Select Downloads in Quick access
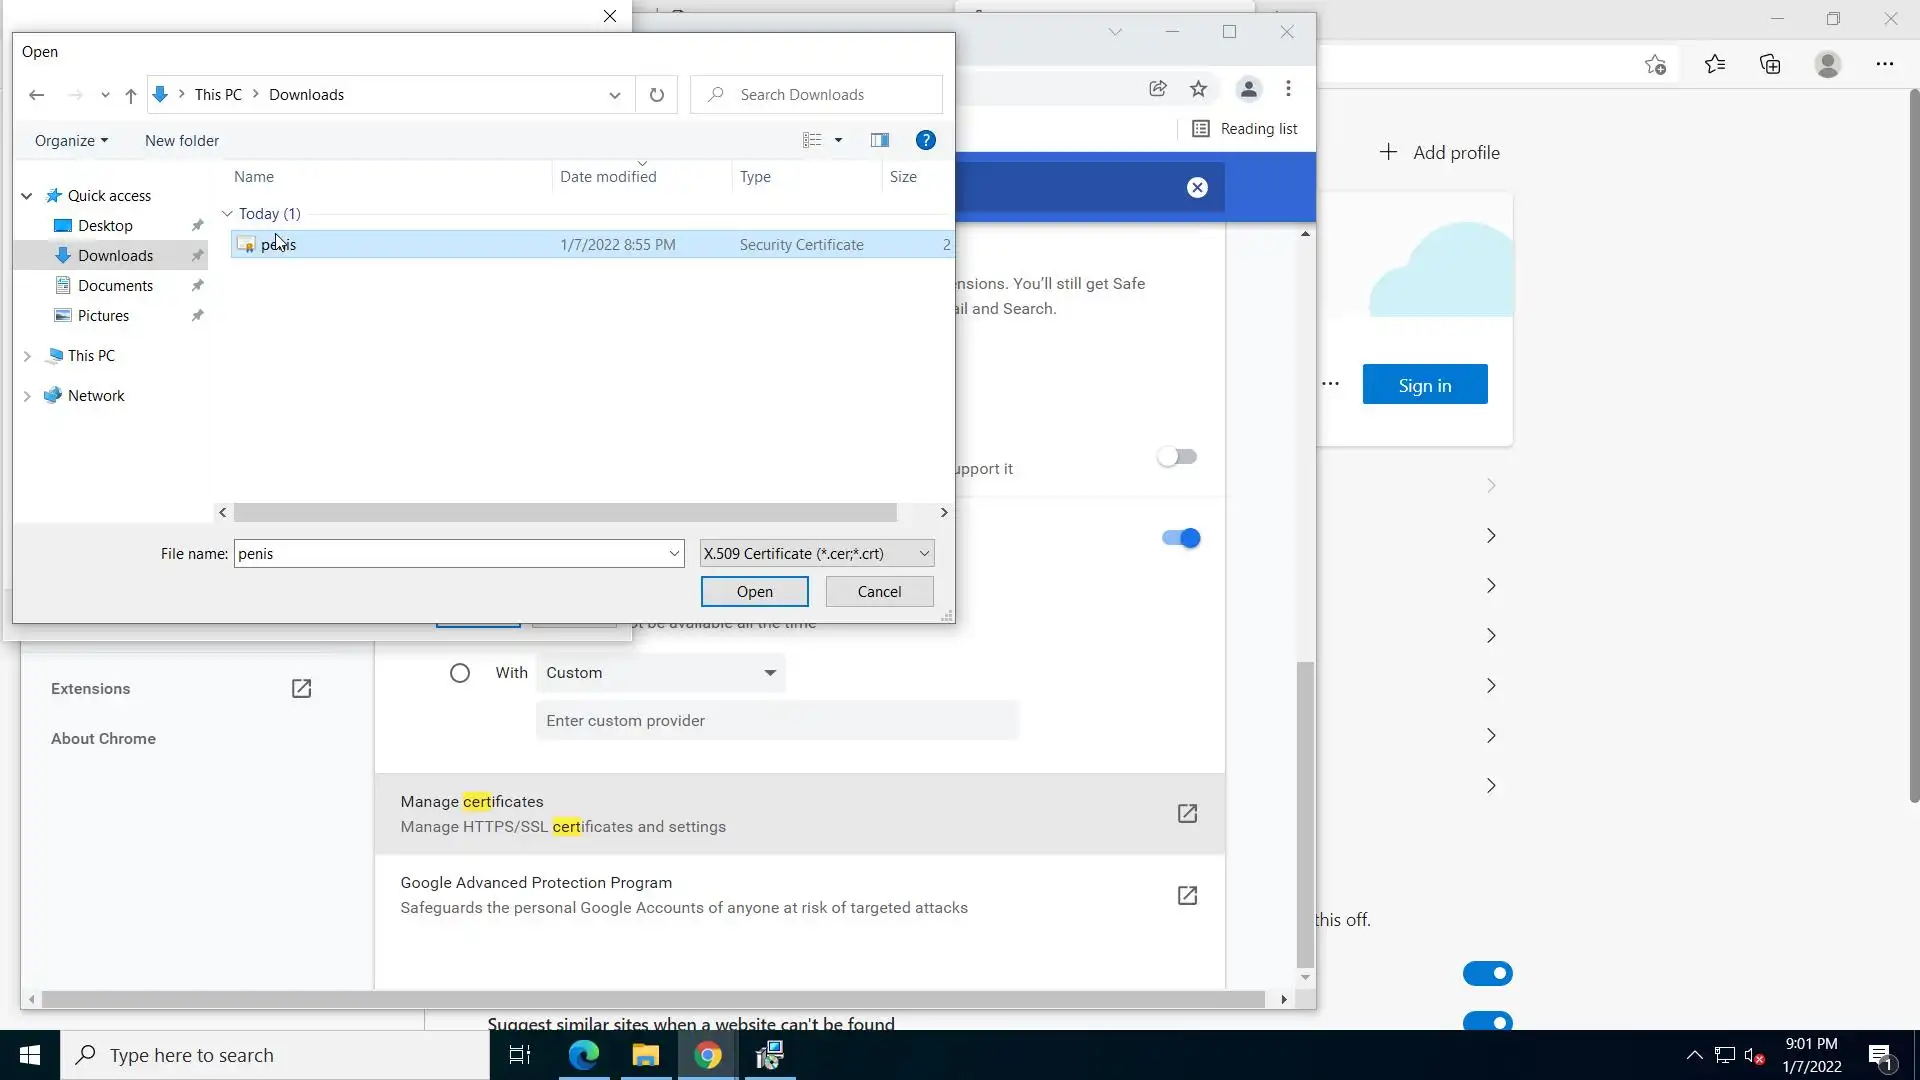This screenshot has width=1920, height=1080. [115, 256]
